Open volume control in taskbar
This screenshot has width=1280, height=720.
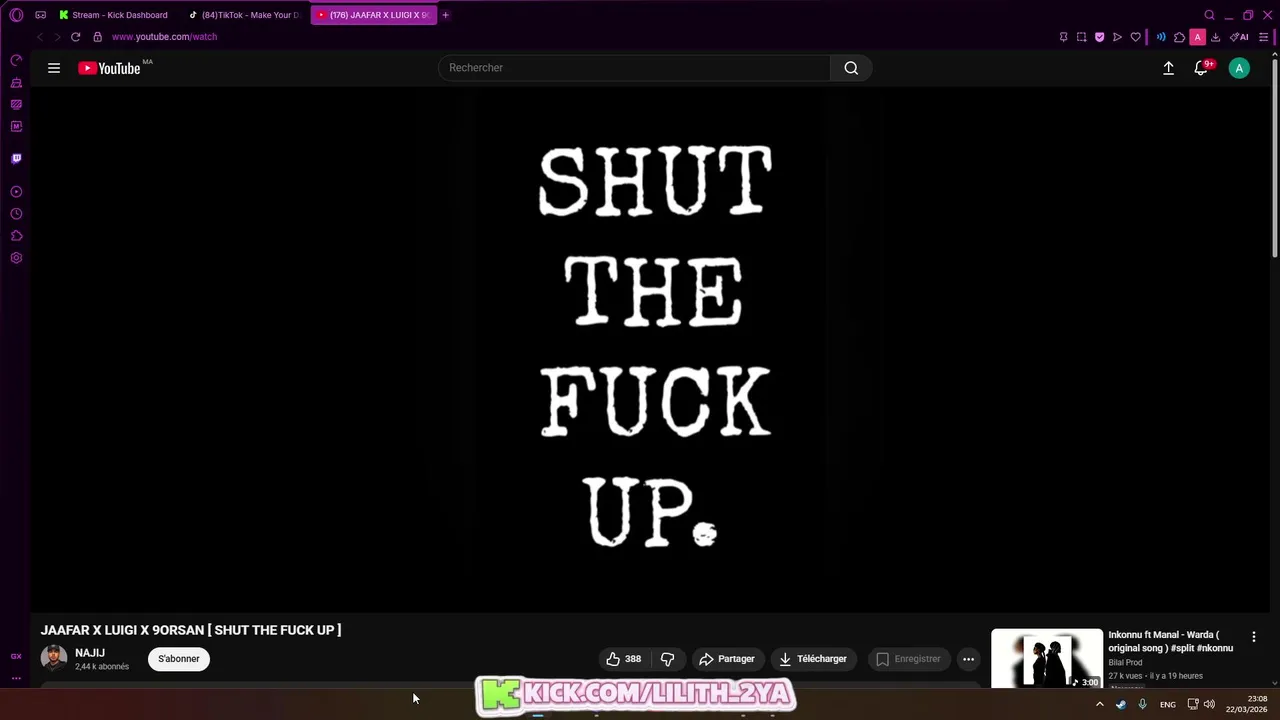1209,704
